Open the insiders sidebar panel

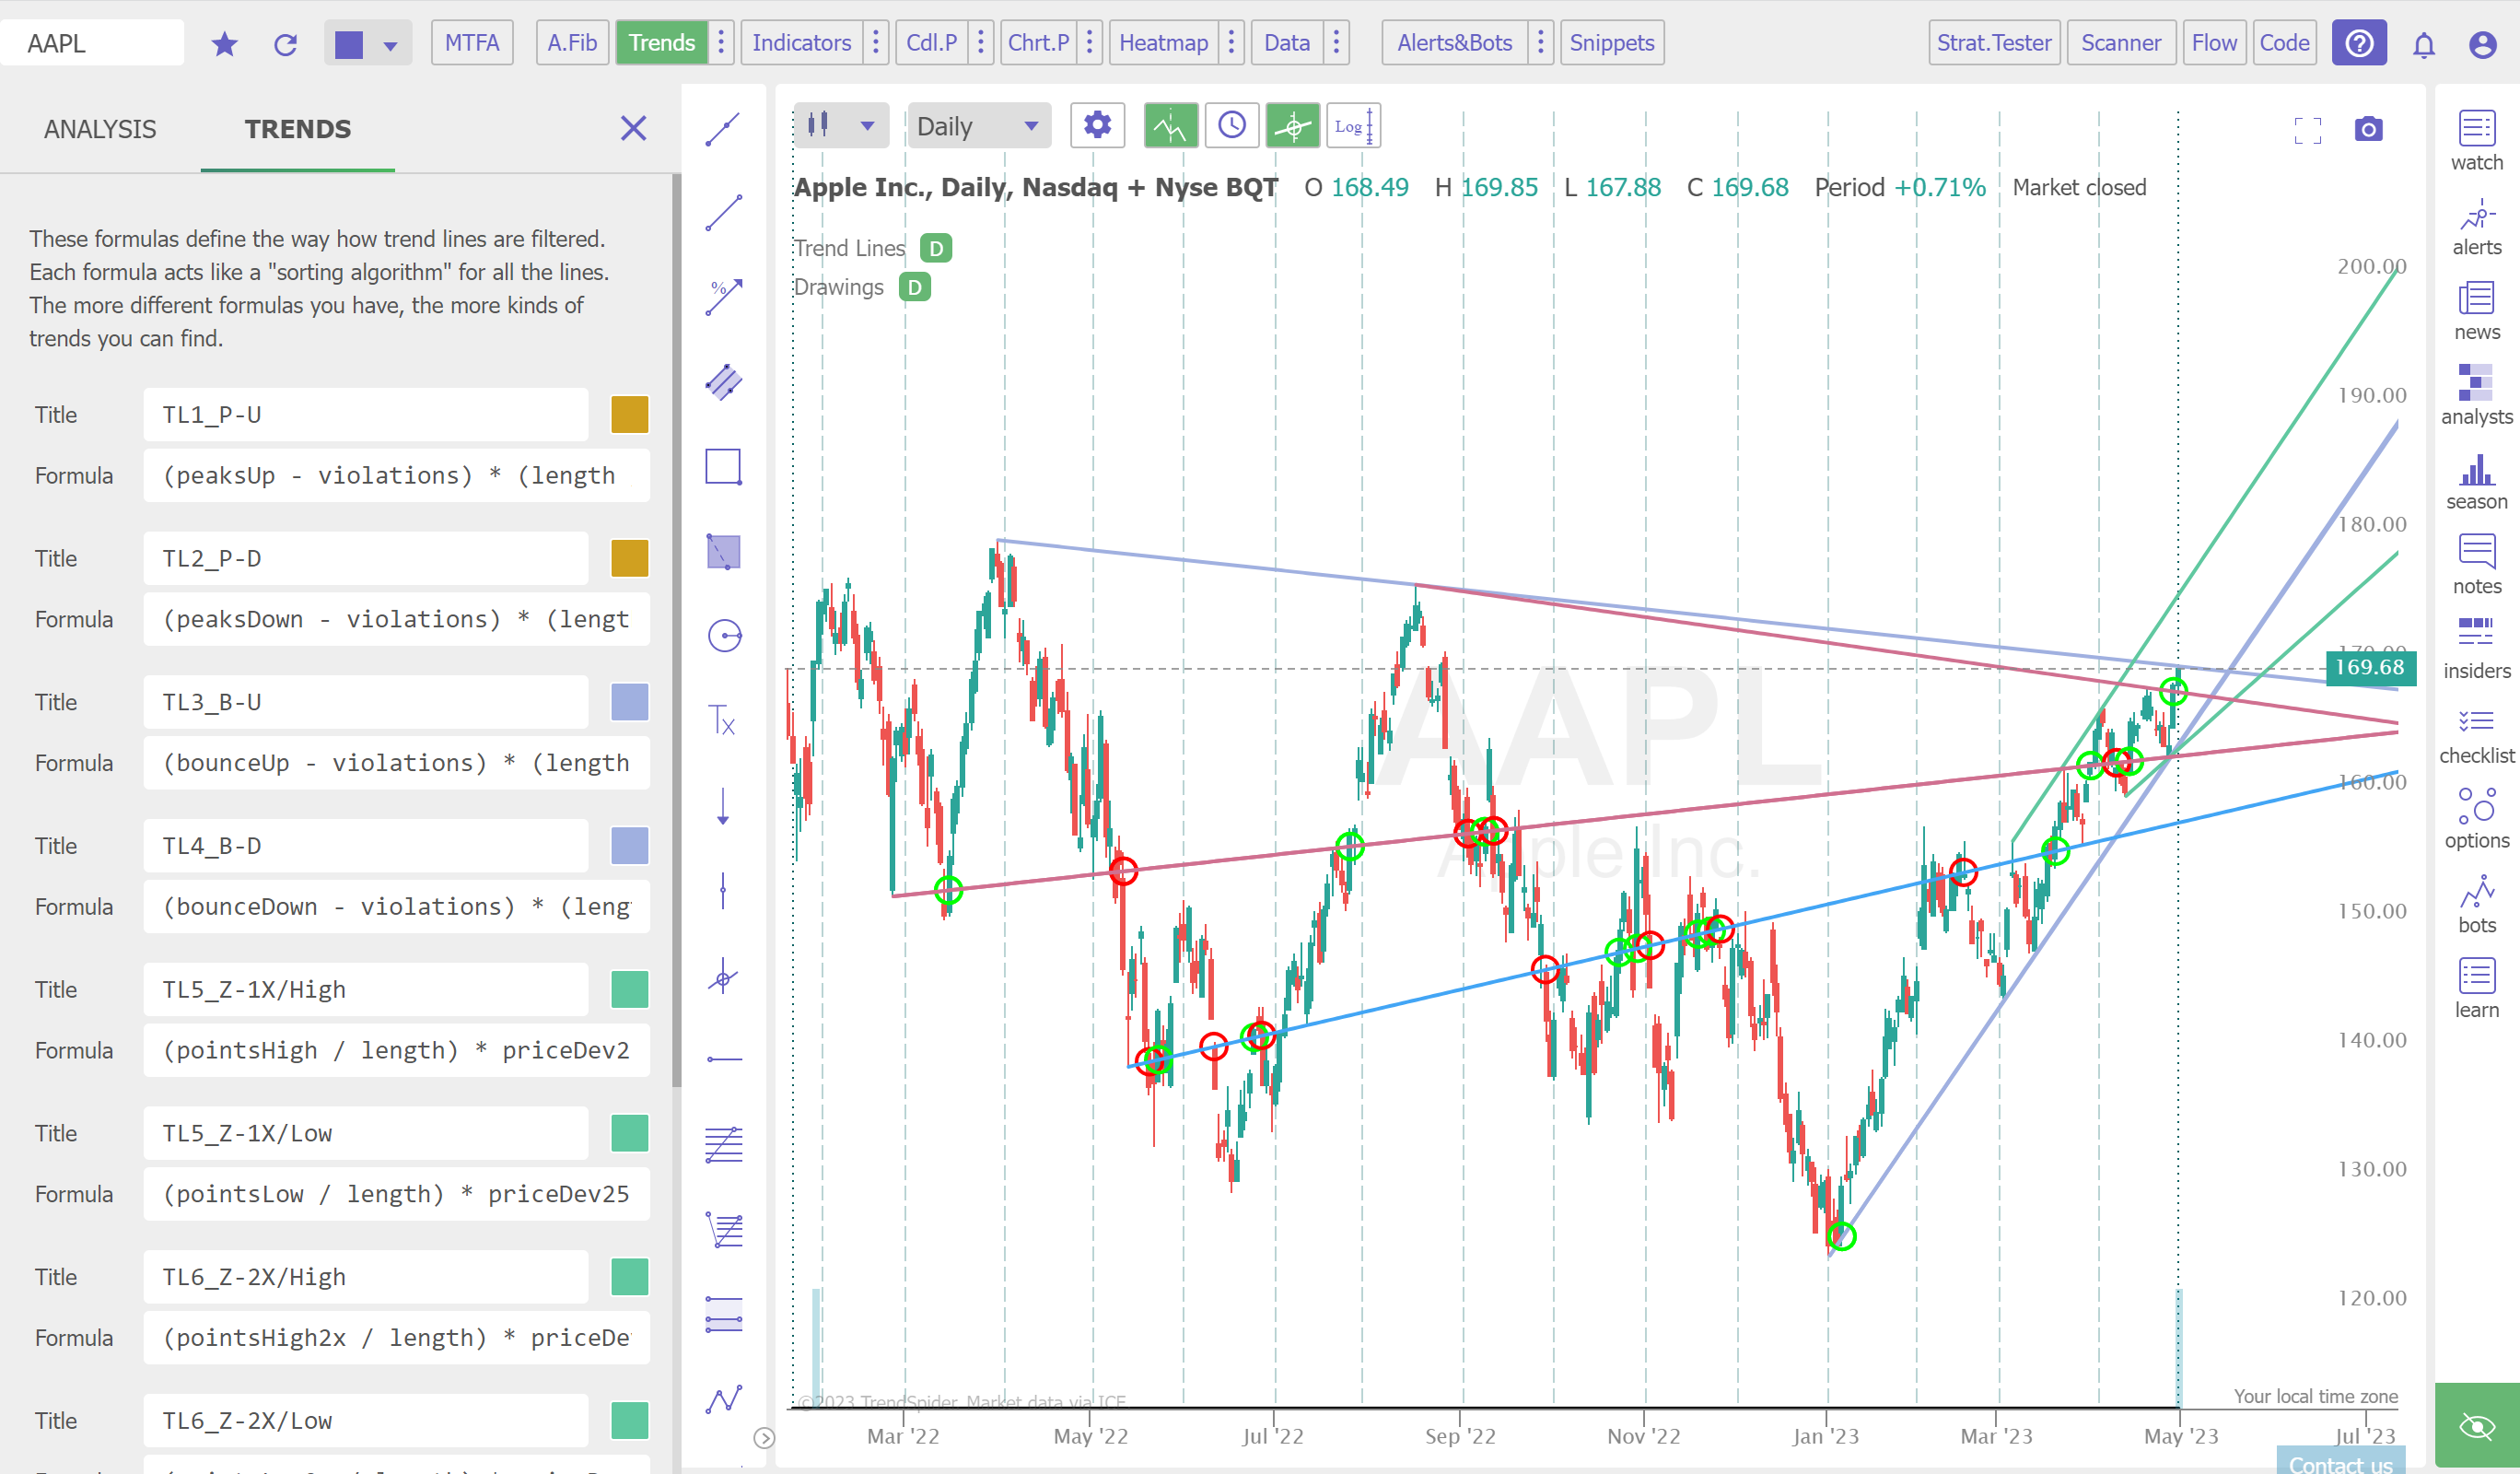(2476, 649)
